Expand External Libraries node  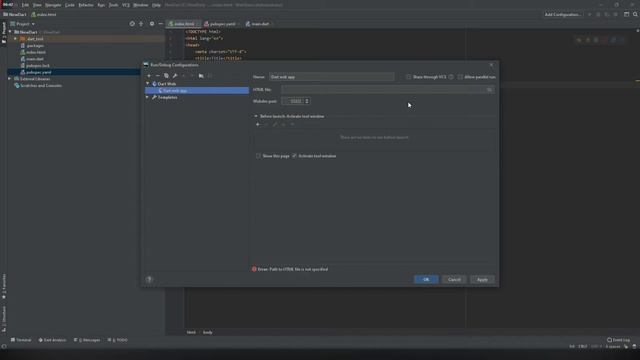[10, 79]
